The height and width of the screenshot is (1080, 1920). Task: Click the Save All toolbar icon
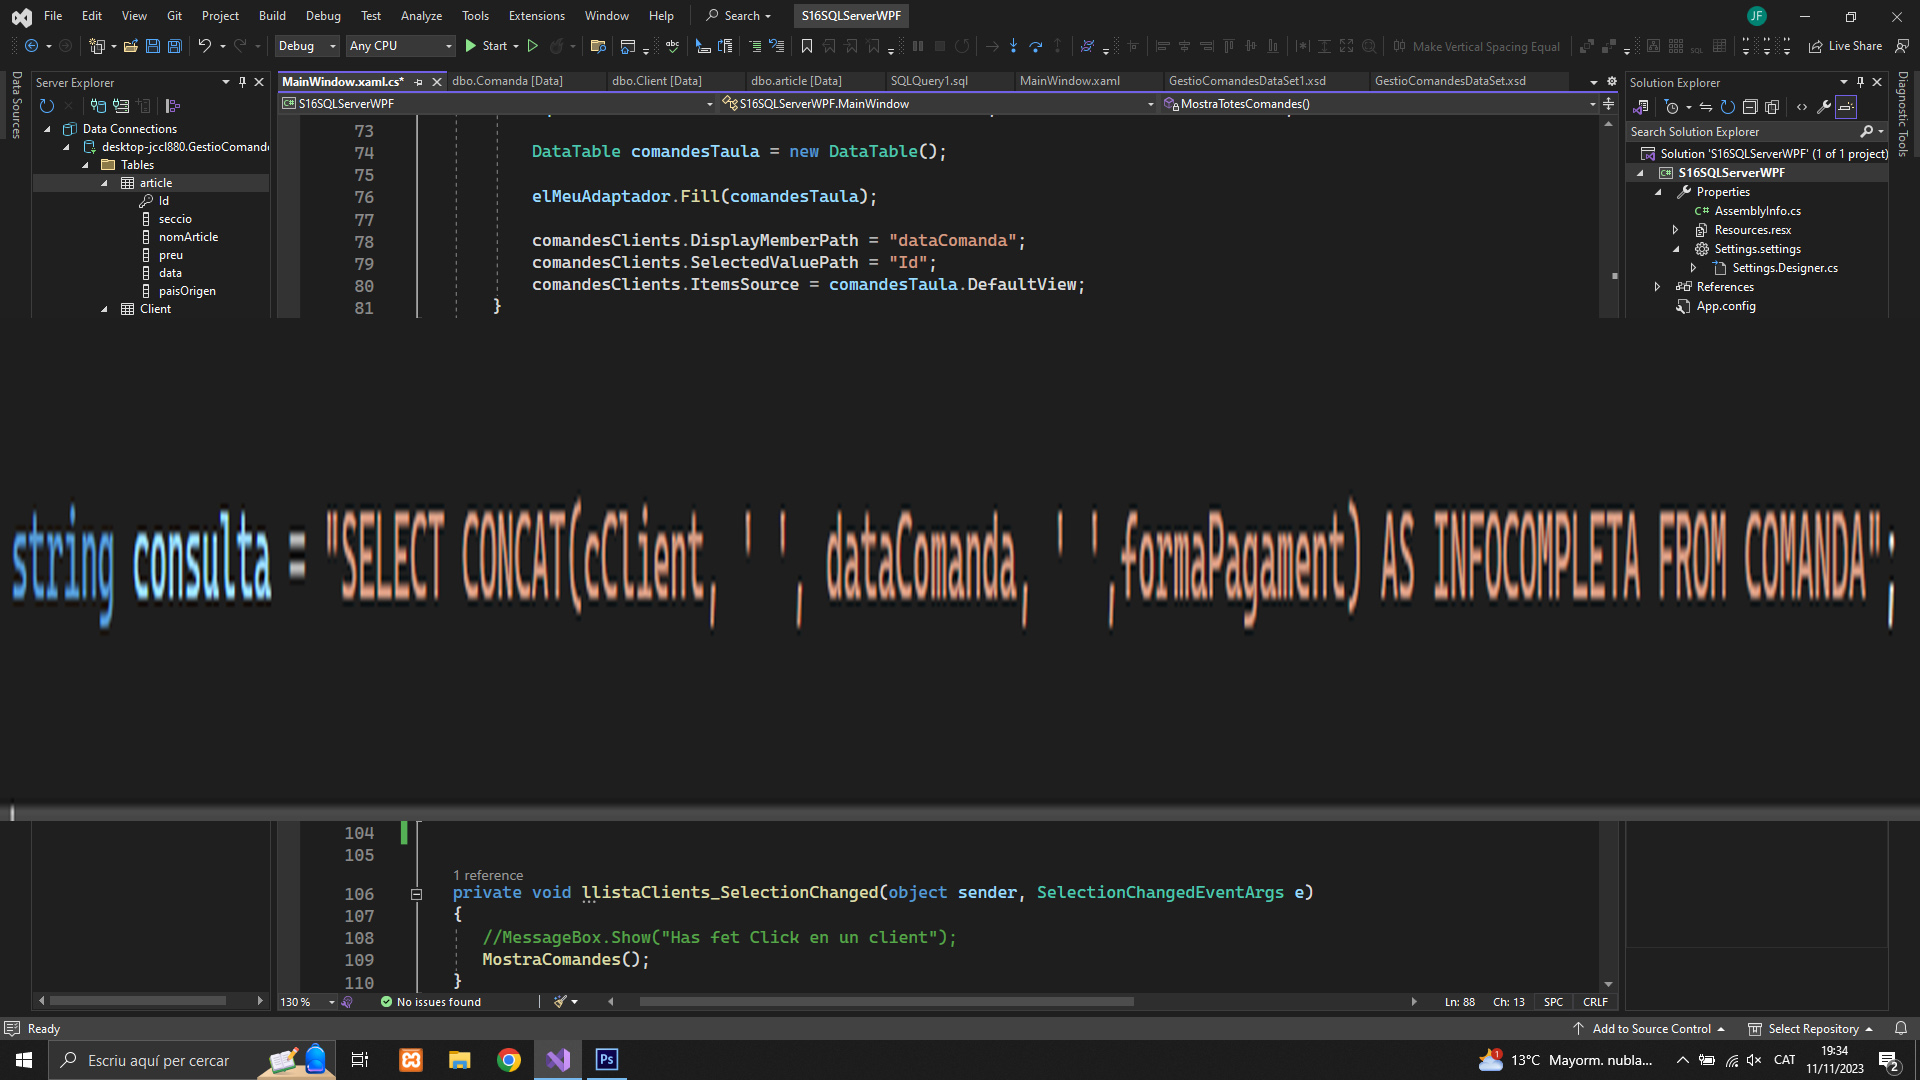pos(175,46)
